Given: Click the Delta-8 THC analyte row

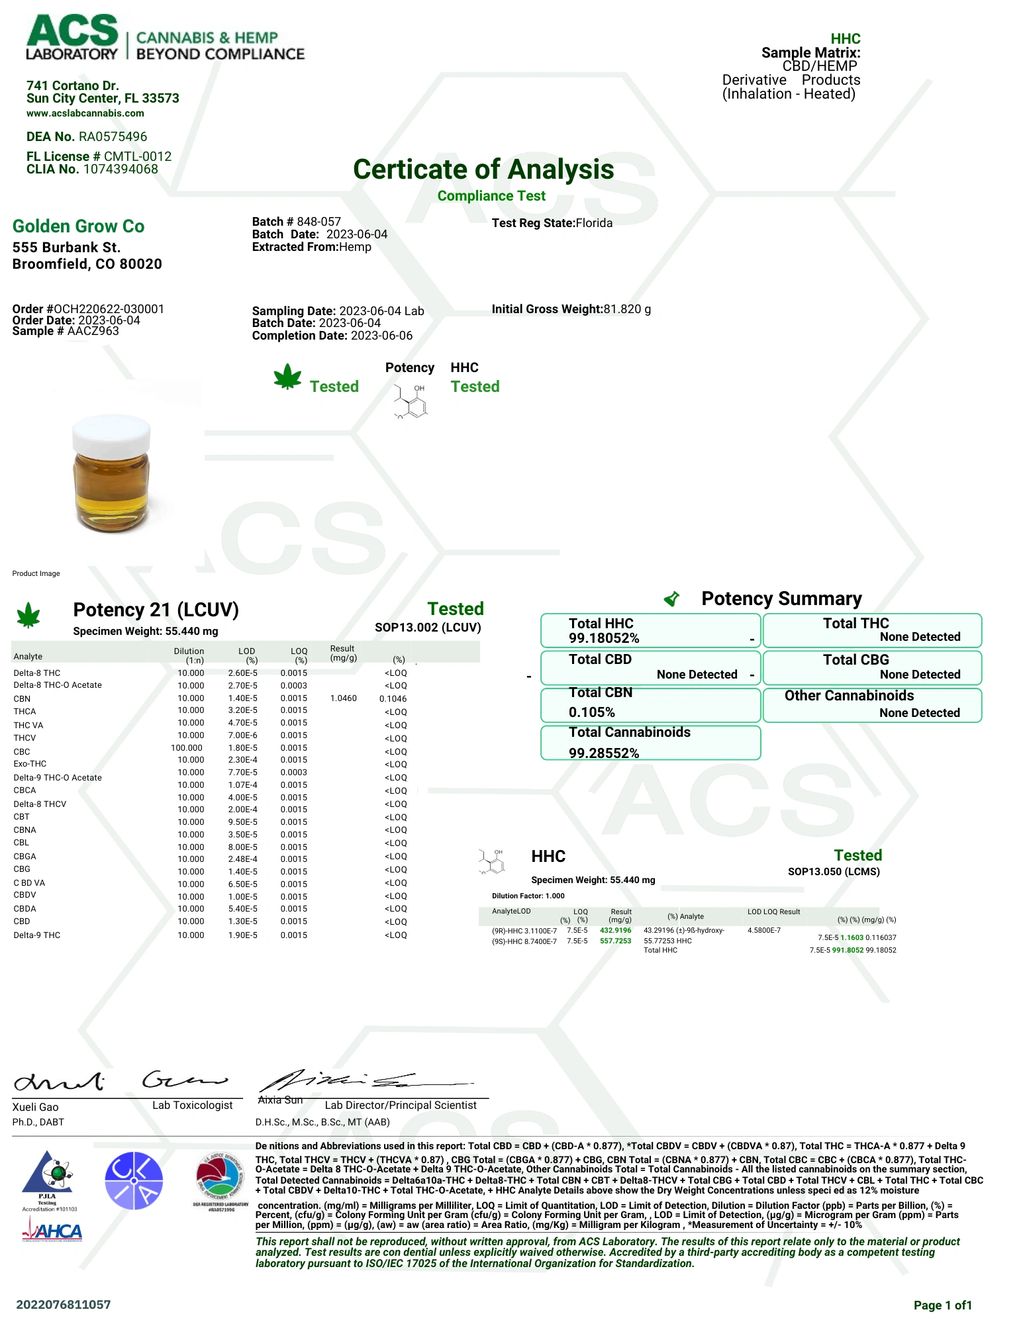Looking at the screenshot, I should [210, 673].
